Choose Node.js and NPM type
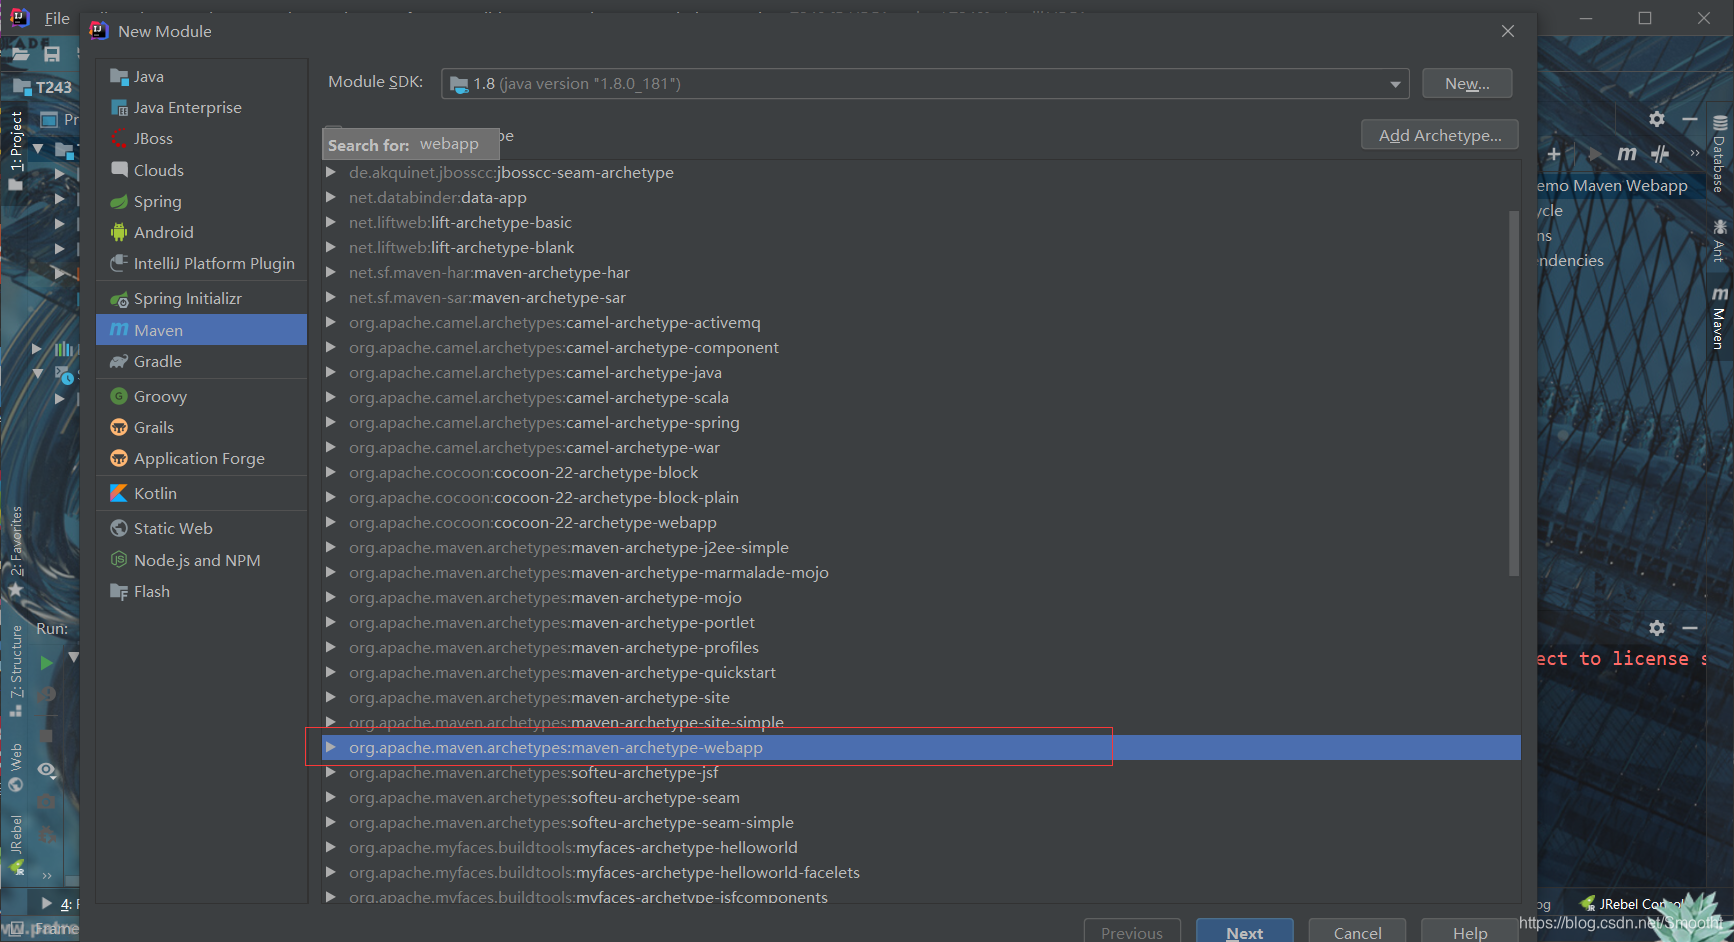Screen dimensions: 1734x942 (x=197, y=561)
